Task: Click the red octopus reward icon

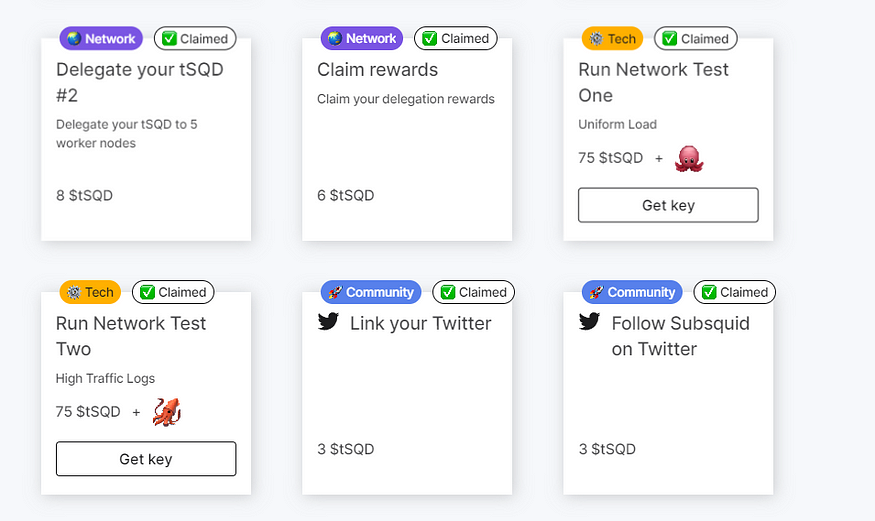Action: 689,158
